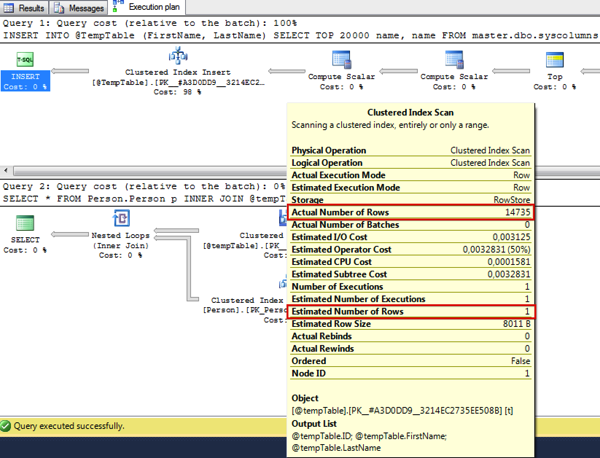Click the Estimated Execution Mode row
The height and width of the screenshot is (458, 600).
(x=411, y=187)
